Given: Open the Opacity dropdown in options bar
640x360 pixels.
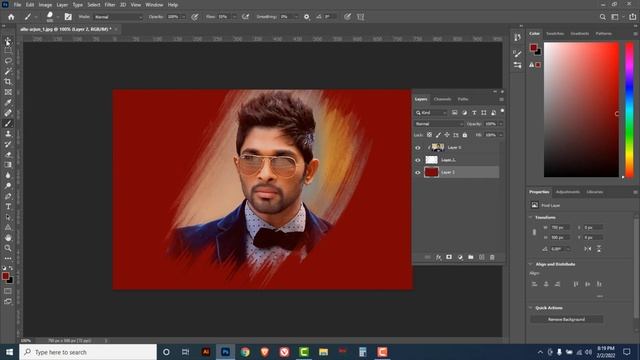Looking at the screenshot, I should pyautogui.click(x=183, y=17).
